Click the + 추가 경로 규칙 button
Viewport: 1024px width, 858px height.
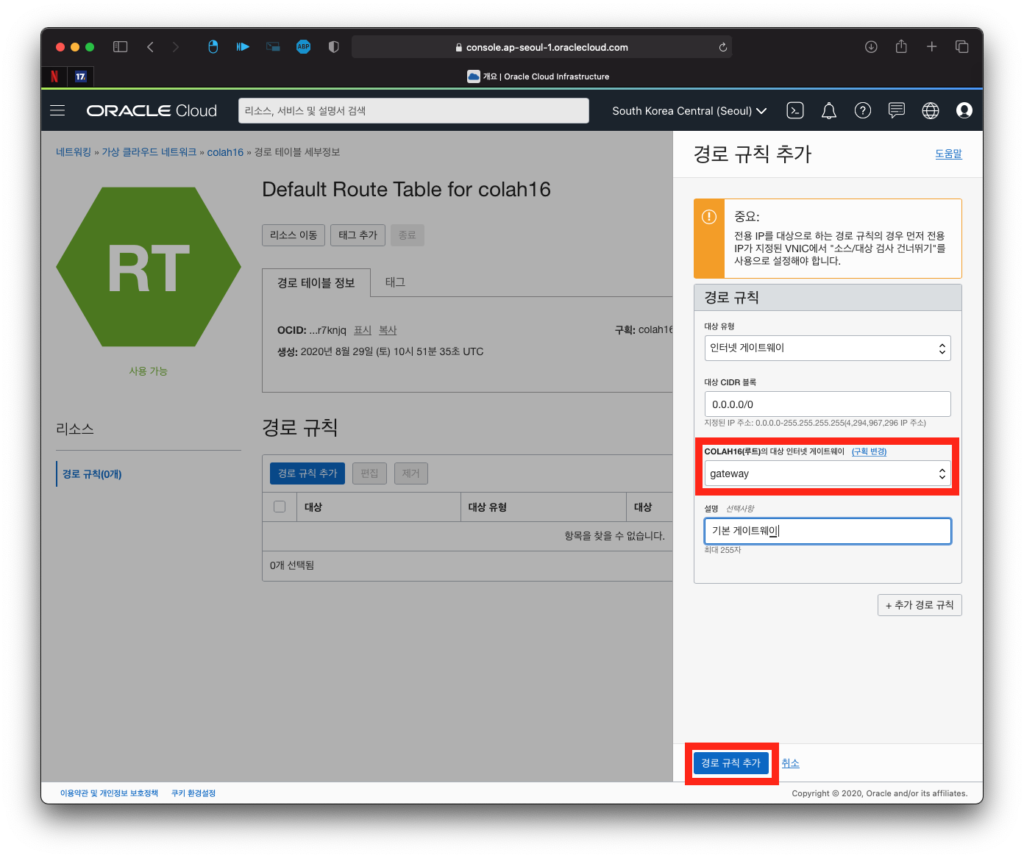point(919,605)
